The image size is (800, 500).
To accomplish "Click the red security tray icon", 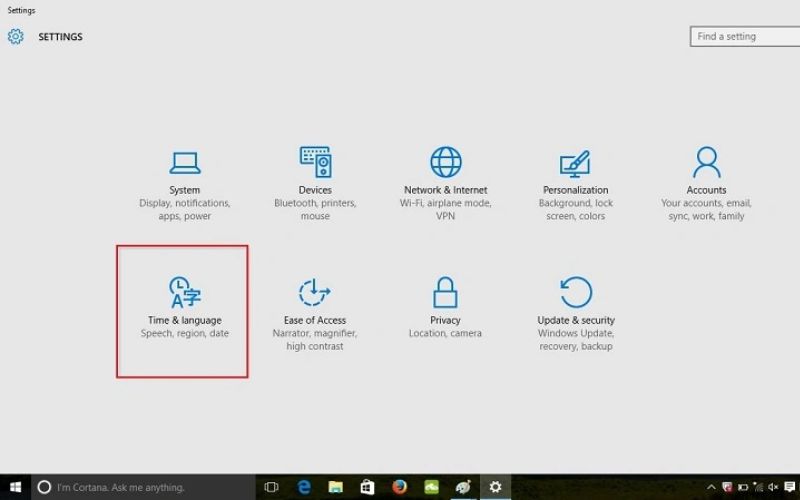I will click(x=727, y=487).
